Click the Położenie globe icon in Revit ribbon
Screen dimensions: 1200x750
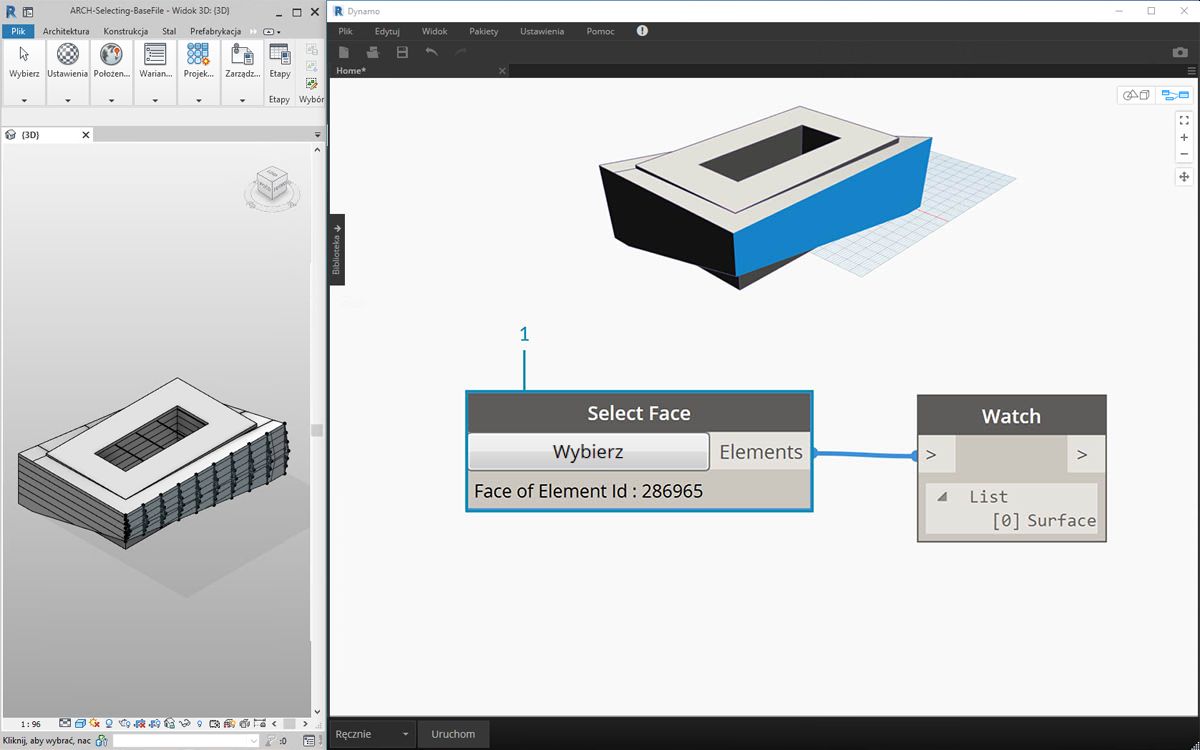click(111, 54)
